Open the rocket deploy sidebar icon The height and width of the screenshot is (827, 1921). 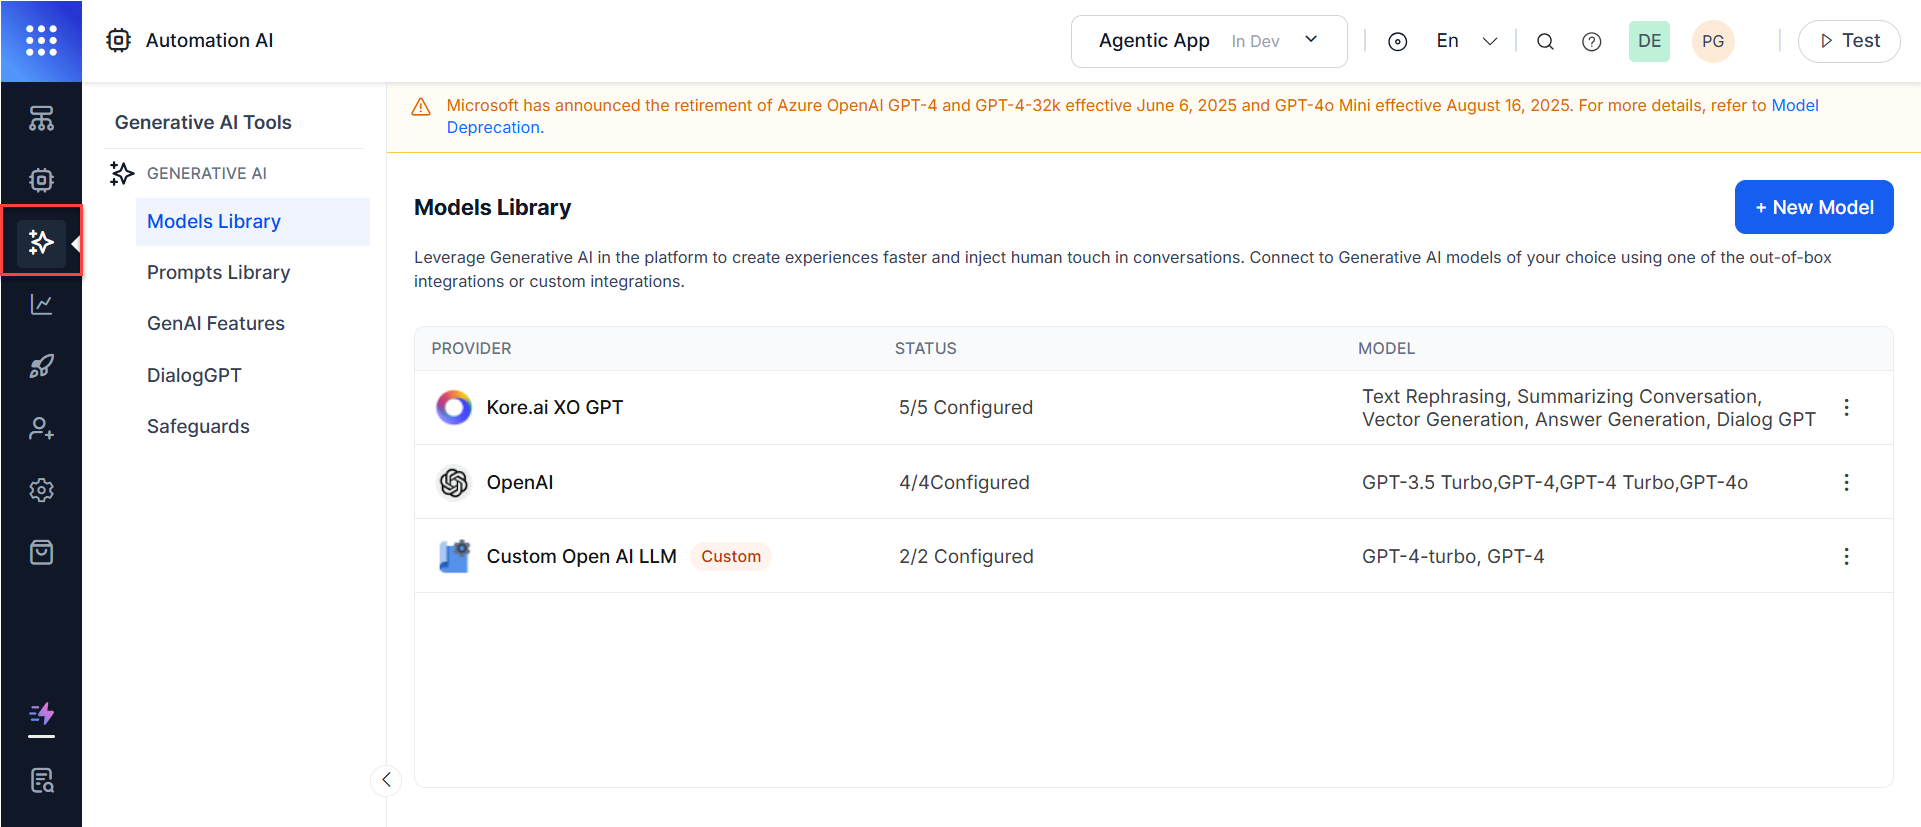(41, 366)
